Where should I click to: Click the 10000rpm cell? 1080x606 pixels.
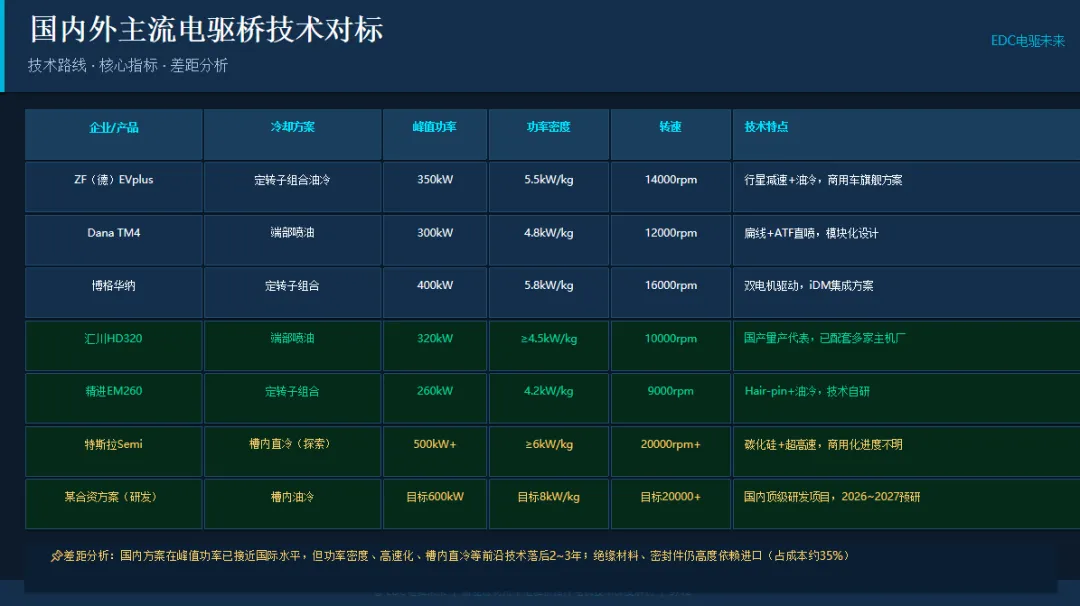671,345
